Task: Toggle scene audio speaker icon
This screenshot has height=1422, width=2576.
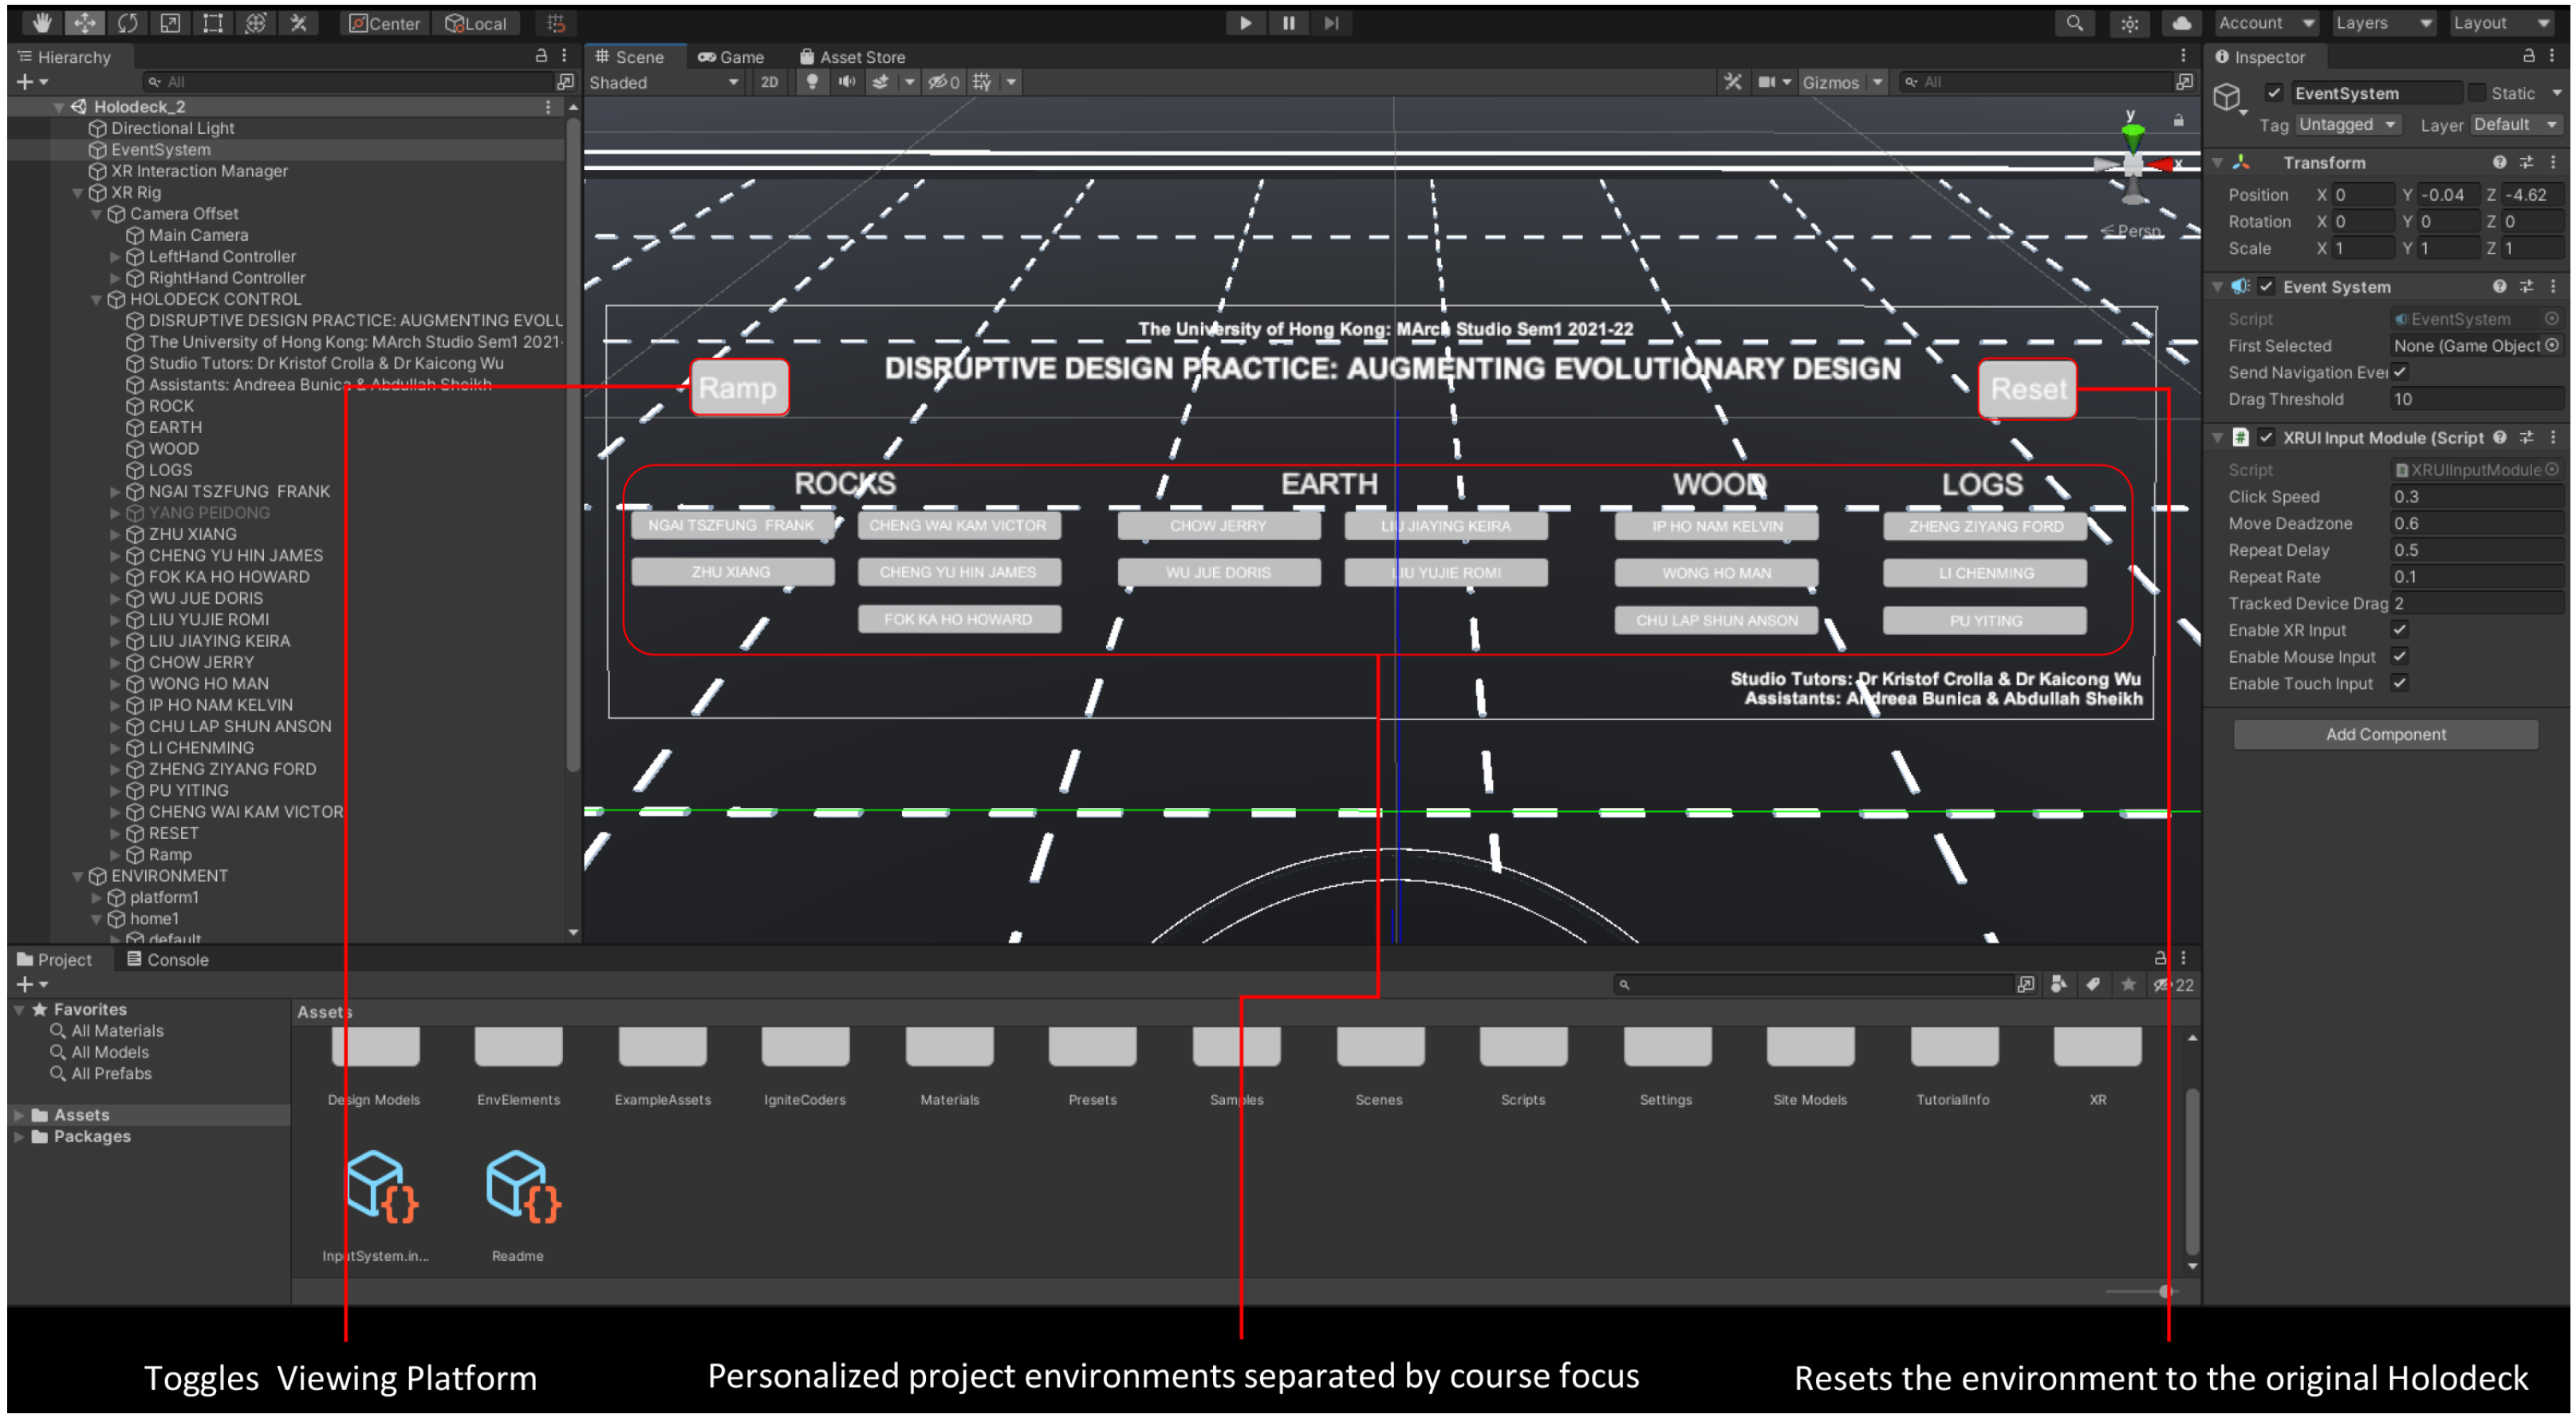Action: [x=847, y=82]
